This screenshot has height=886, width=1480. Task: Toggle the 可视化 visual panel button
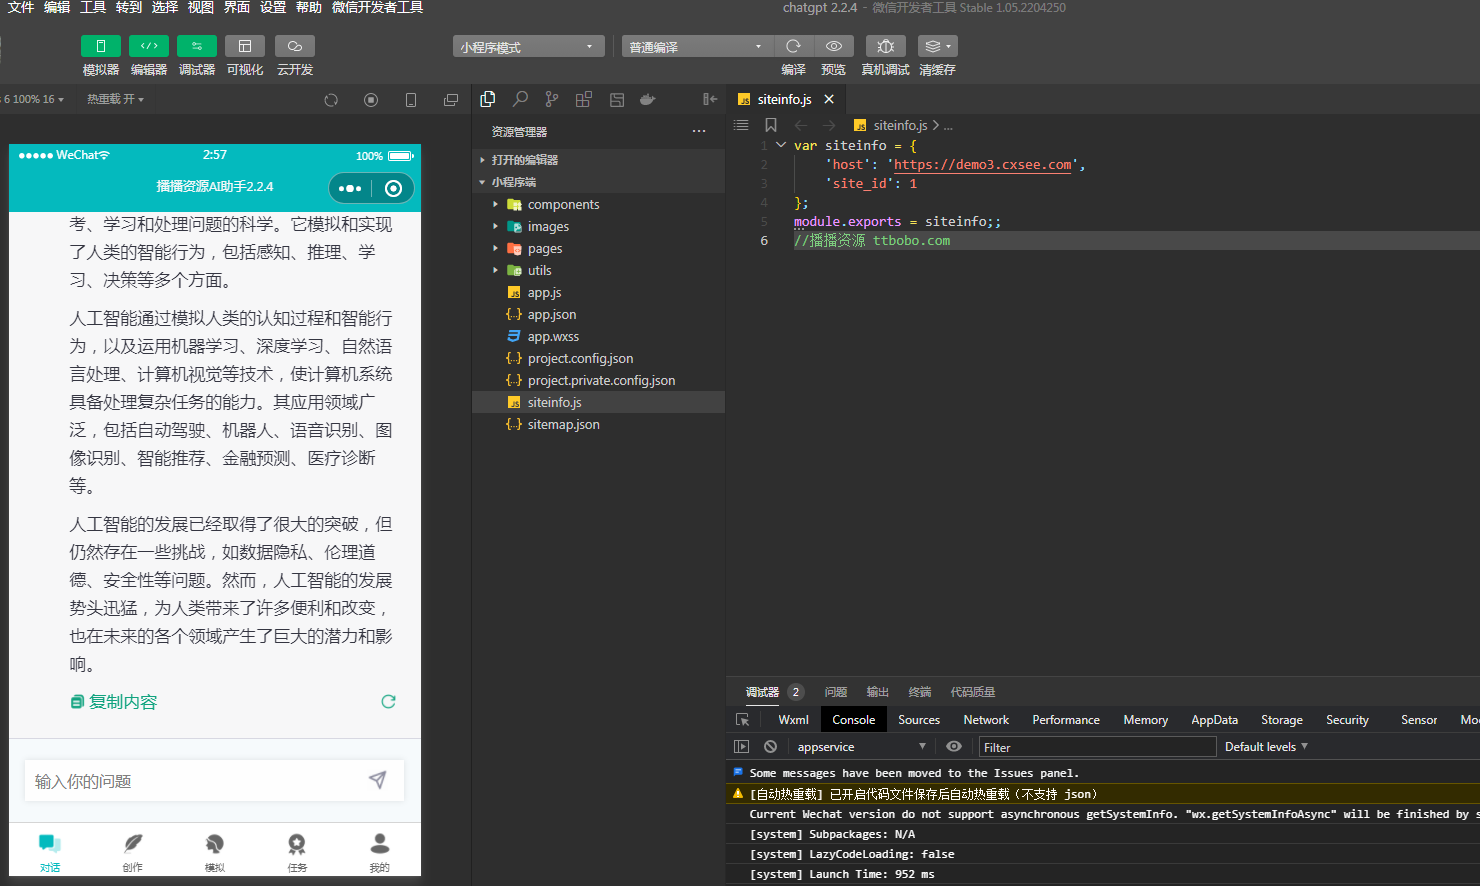[x=245, y=46]
